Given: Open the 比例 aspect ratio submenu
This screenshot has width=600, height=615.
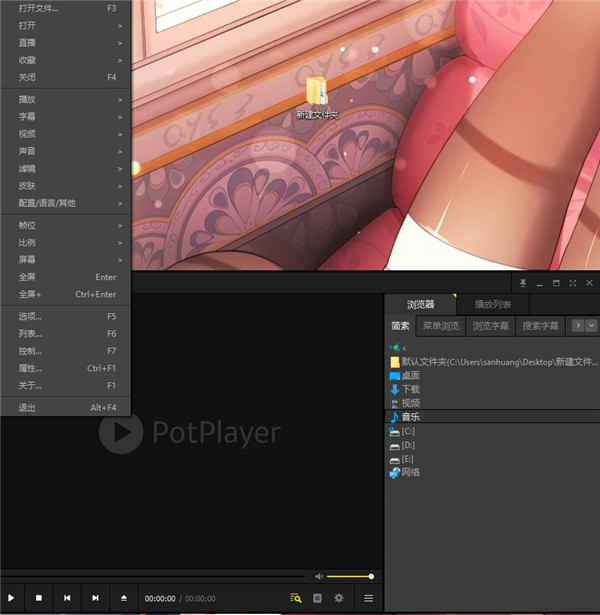Looking at the screenshot, I should [66, 243].
